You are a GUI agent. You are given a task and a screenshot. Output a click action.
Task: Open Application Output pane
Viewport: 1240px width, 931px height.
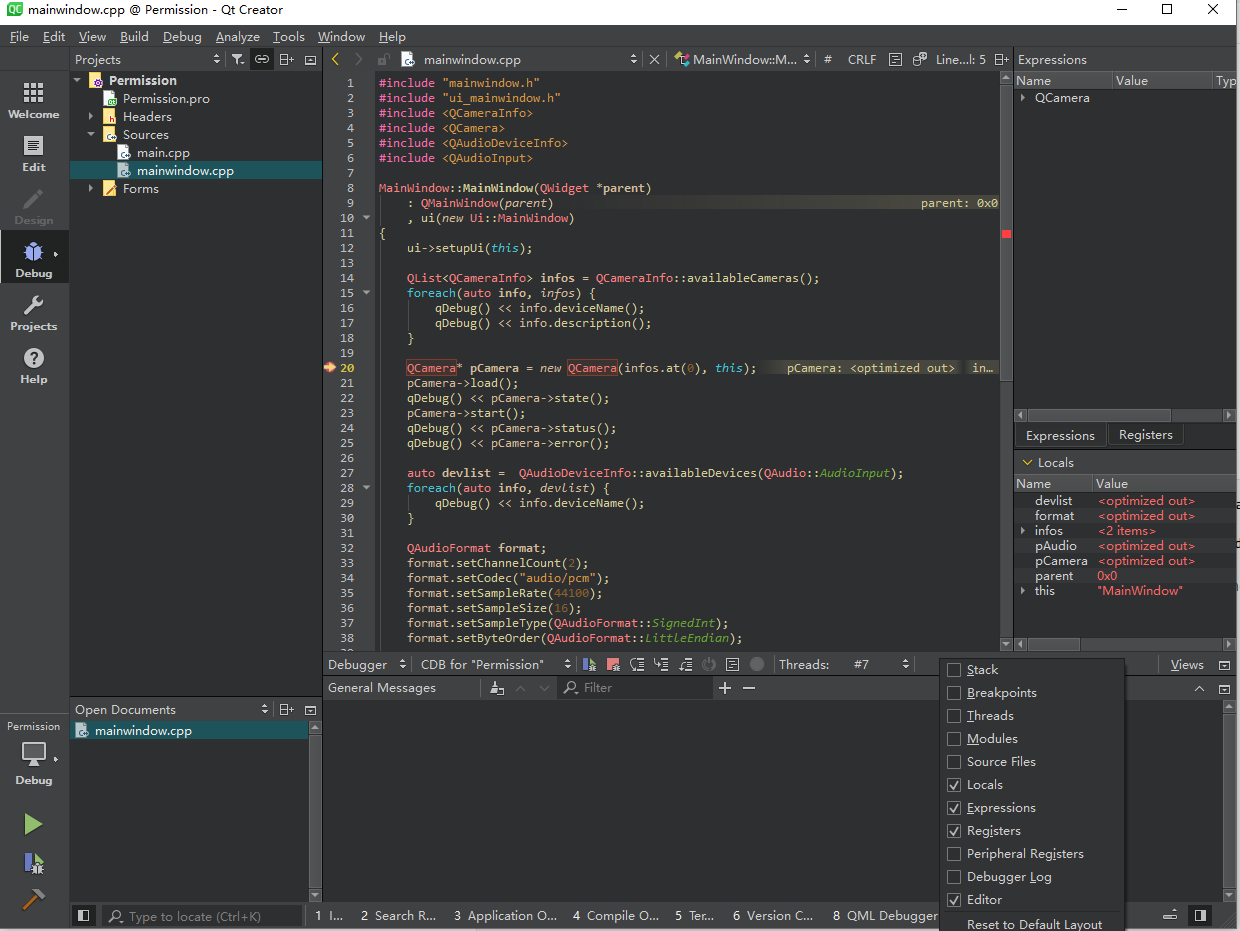[505, 915]
